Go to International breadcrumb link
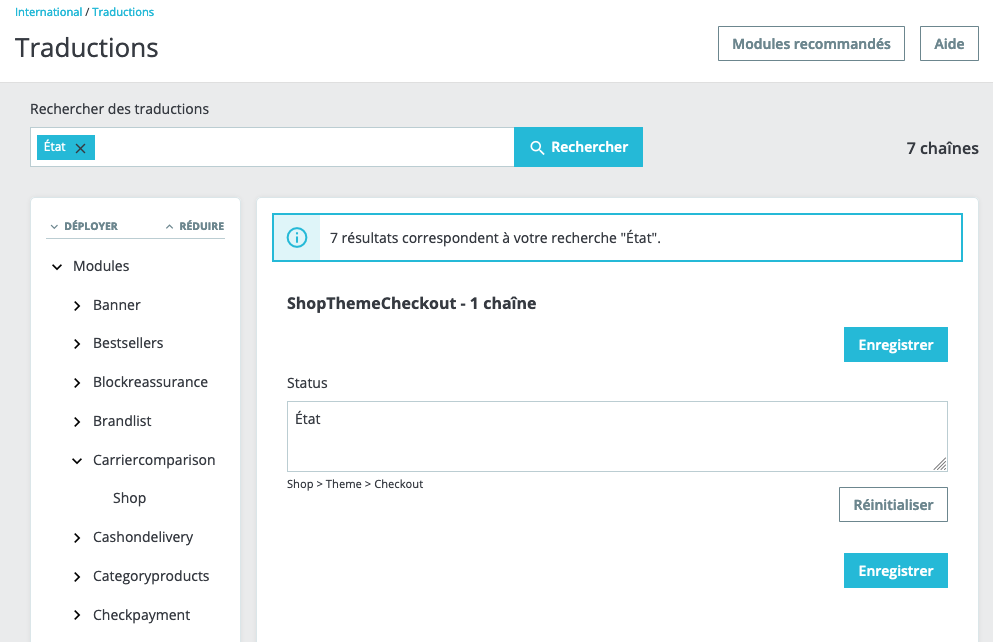 pyautogui.click(x=48, y=12)
